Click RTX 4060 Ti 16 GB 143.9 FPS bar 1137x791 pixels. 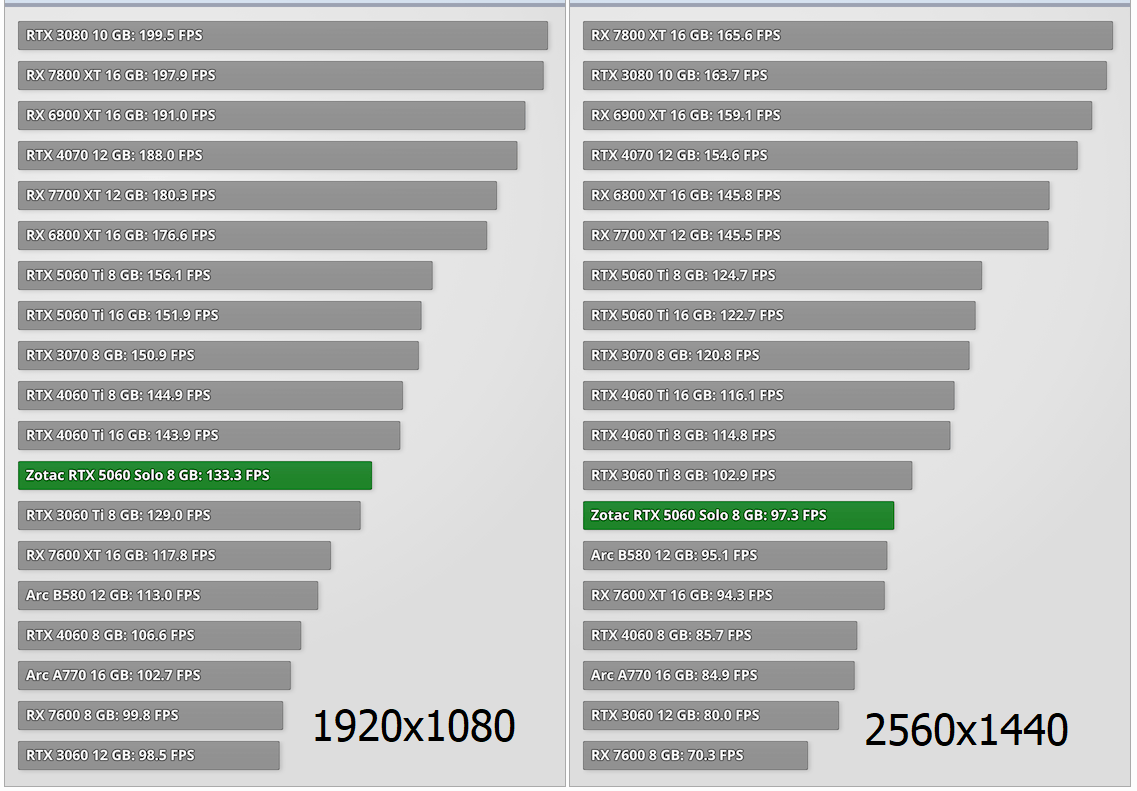(209, 435)
